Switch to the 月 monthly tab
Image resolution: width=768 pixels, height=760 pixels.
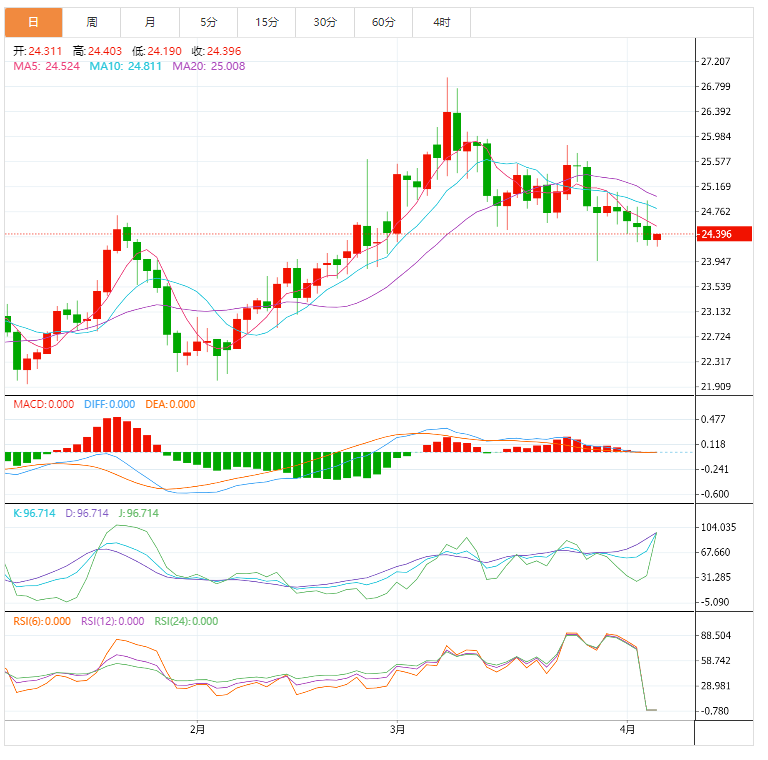pos(150,22)
